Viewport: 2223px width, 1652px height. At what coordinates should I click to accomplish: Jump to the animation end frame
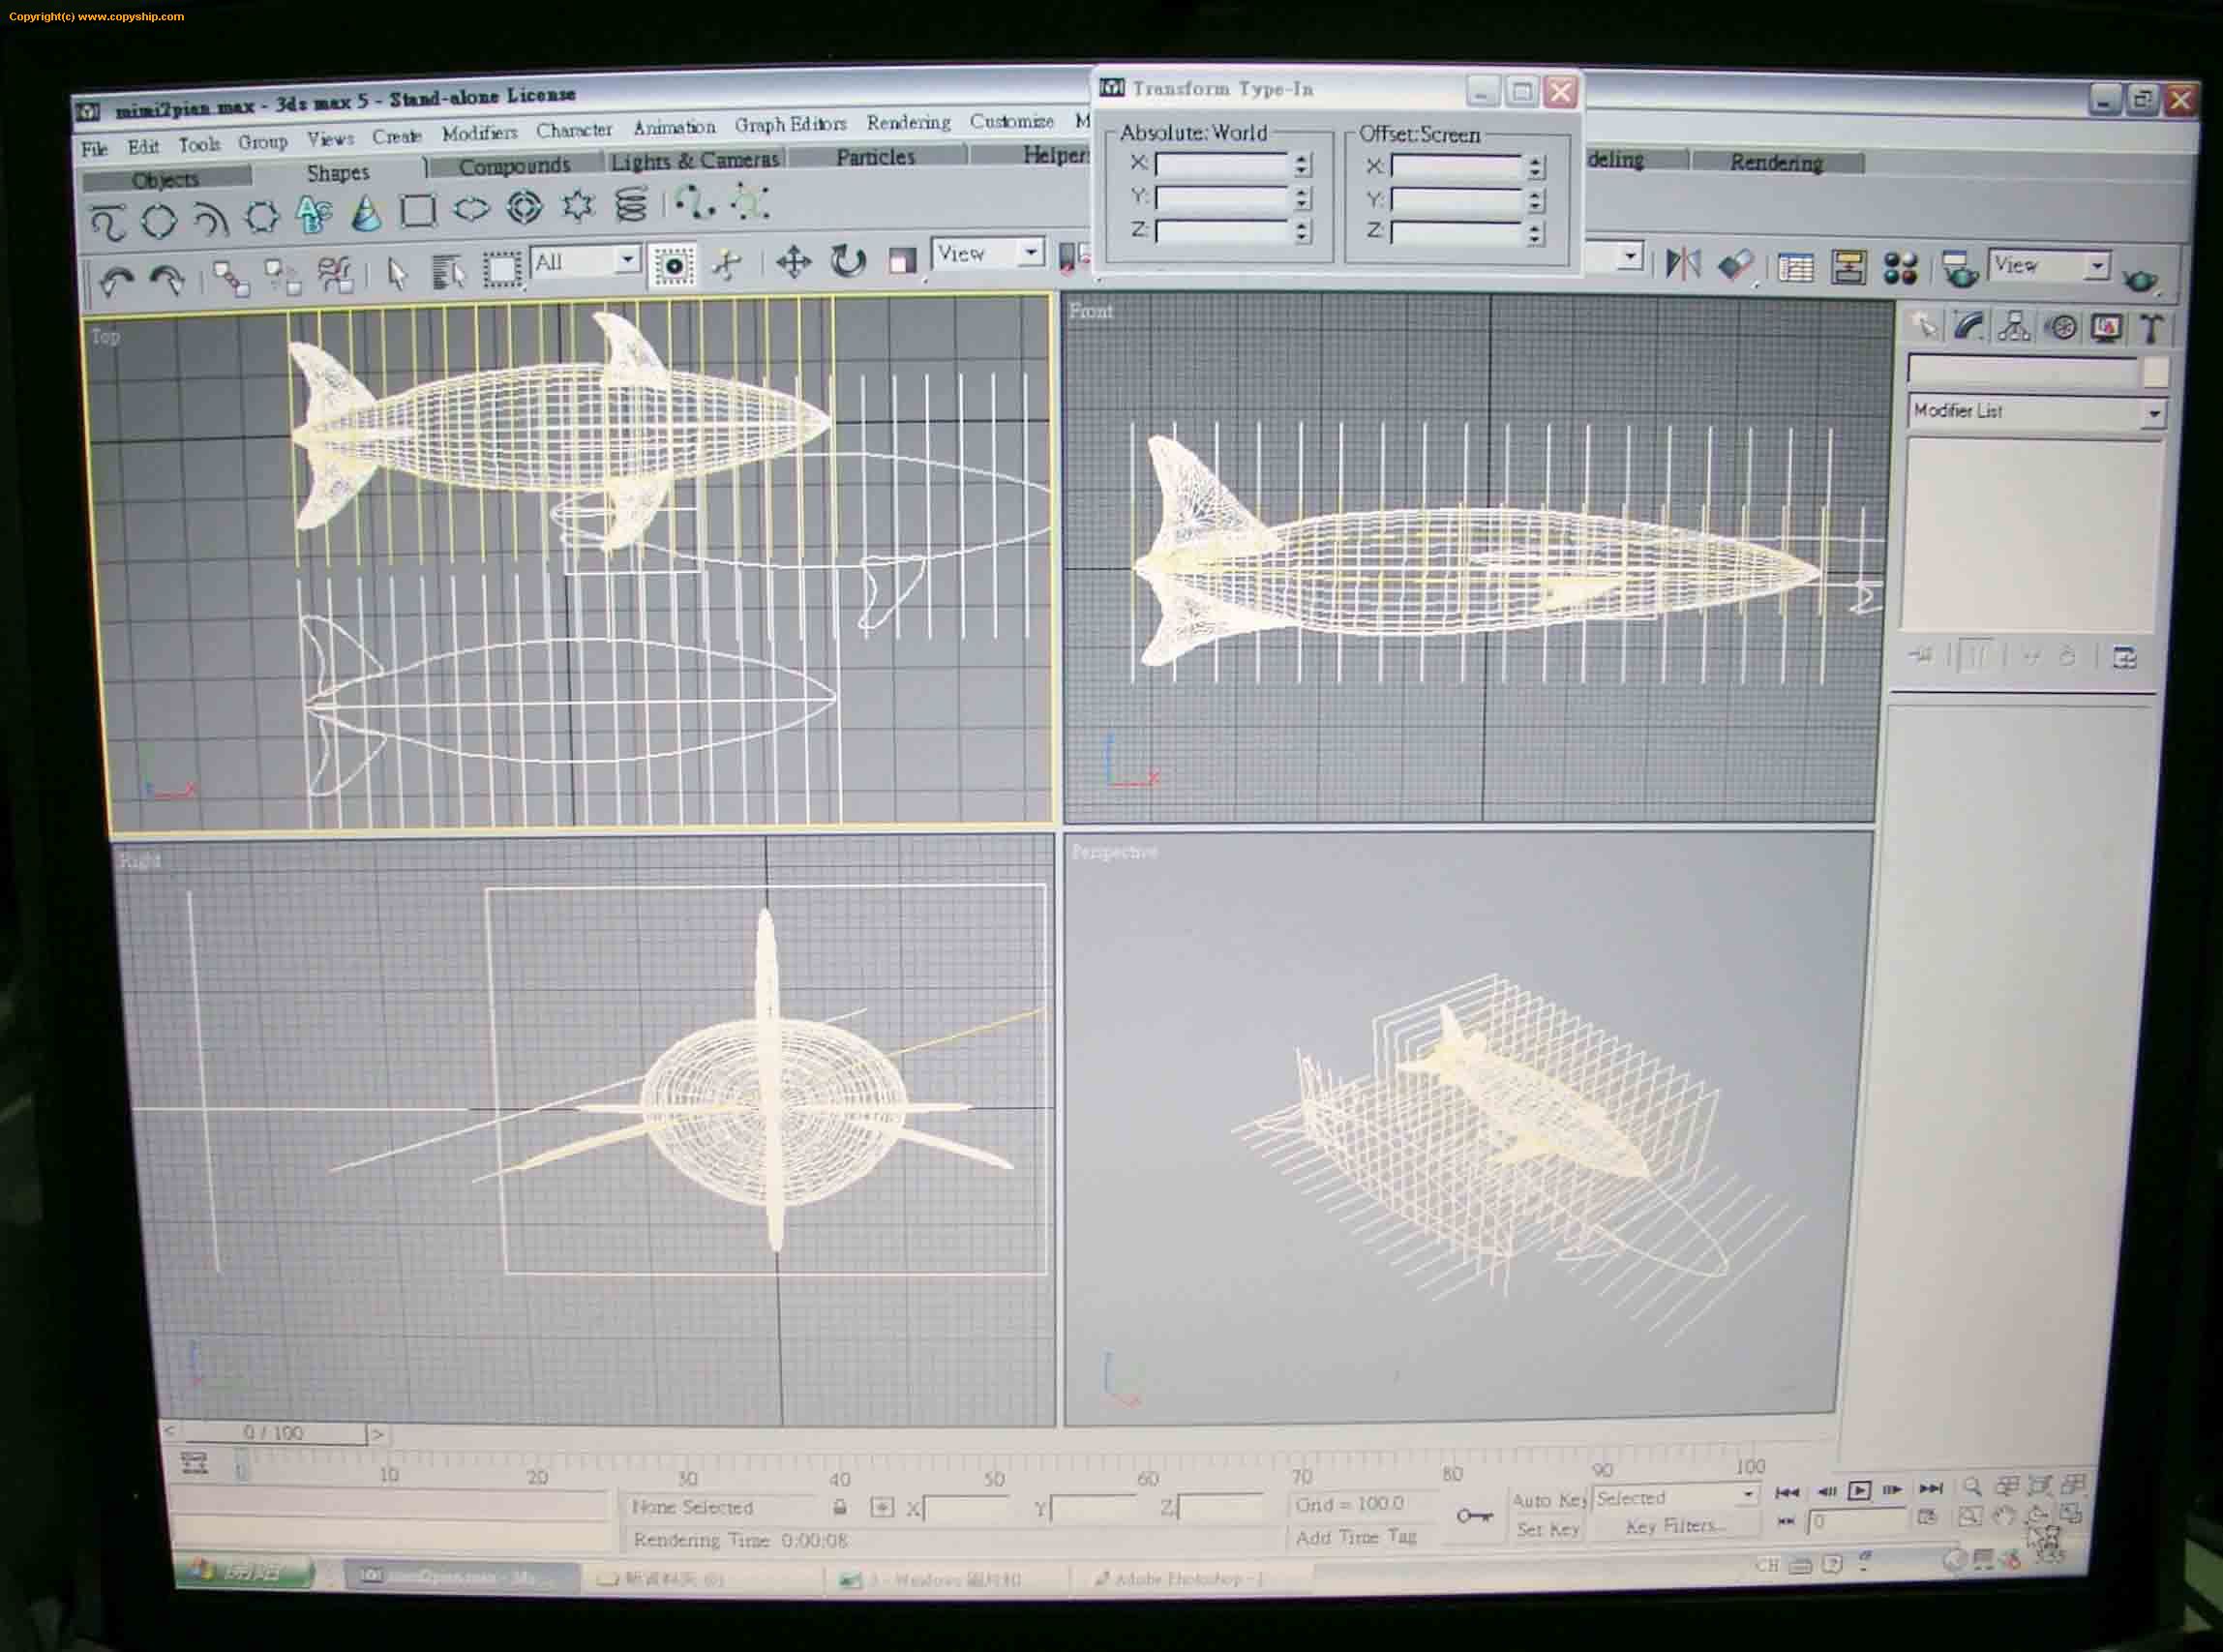click(x=1931, y=1488)
